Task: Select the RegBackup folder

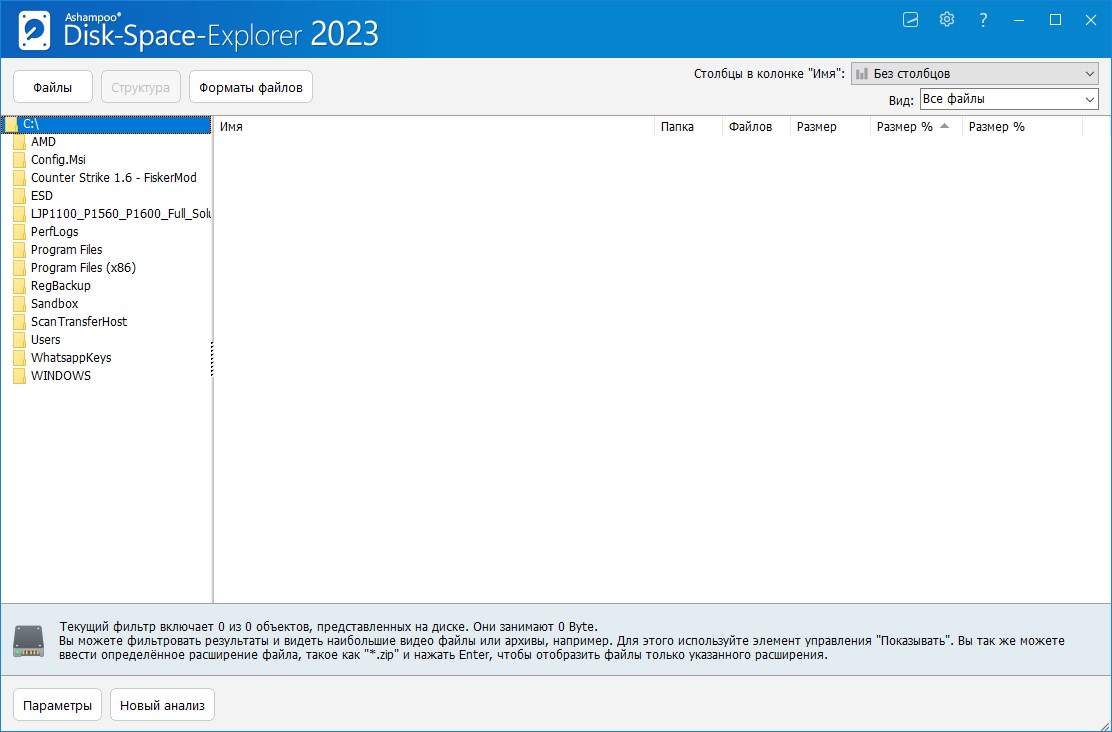Action: [61, 286]
